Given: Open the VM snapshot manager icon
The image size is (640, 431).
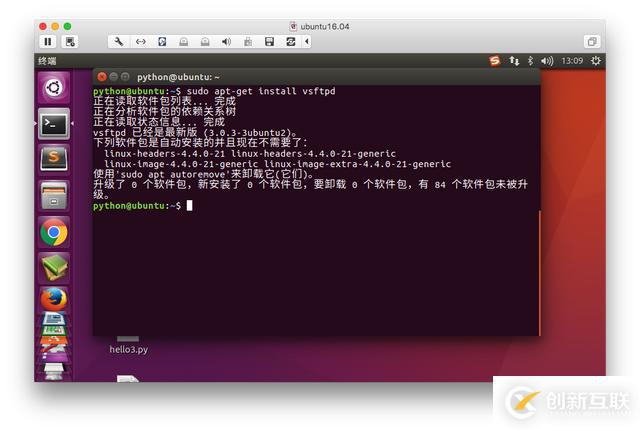Looking at the screenshot, I should point(70,42).
